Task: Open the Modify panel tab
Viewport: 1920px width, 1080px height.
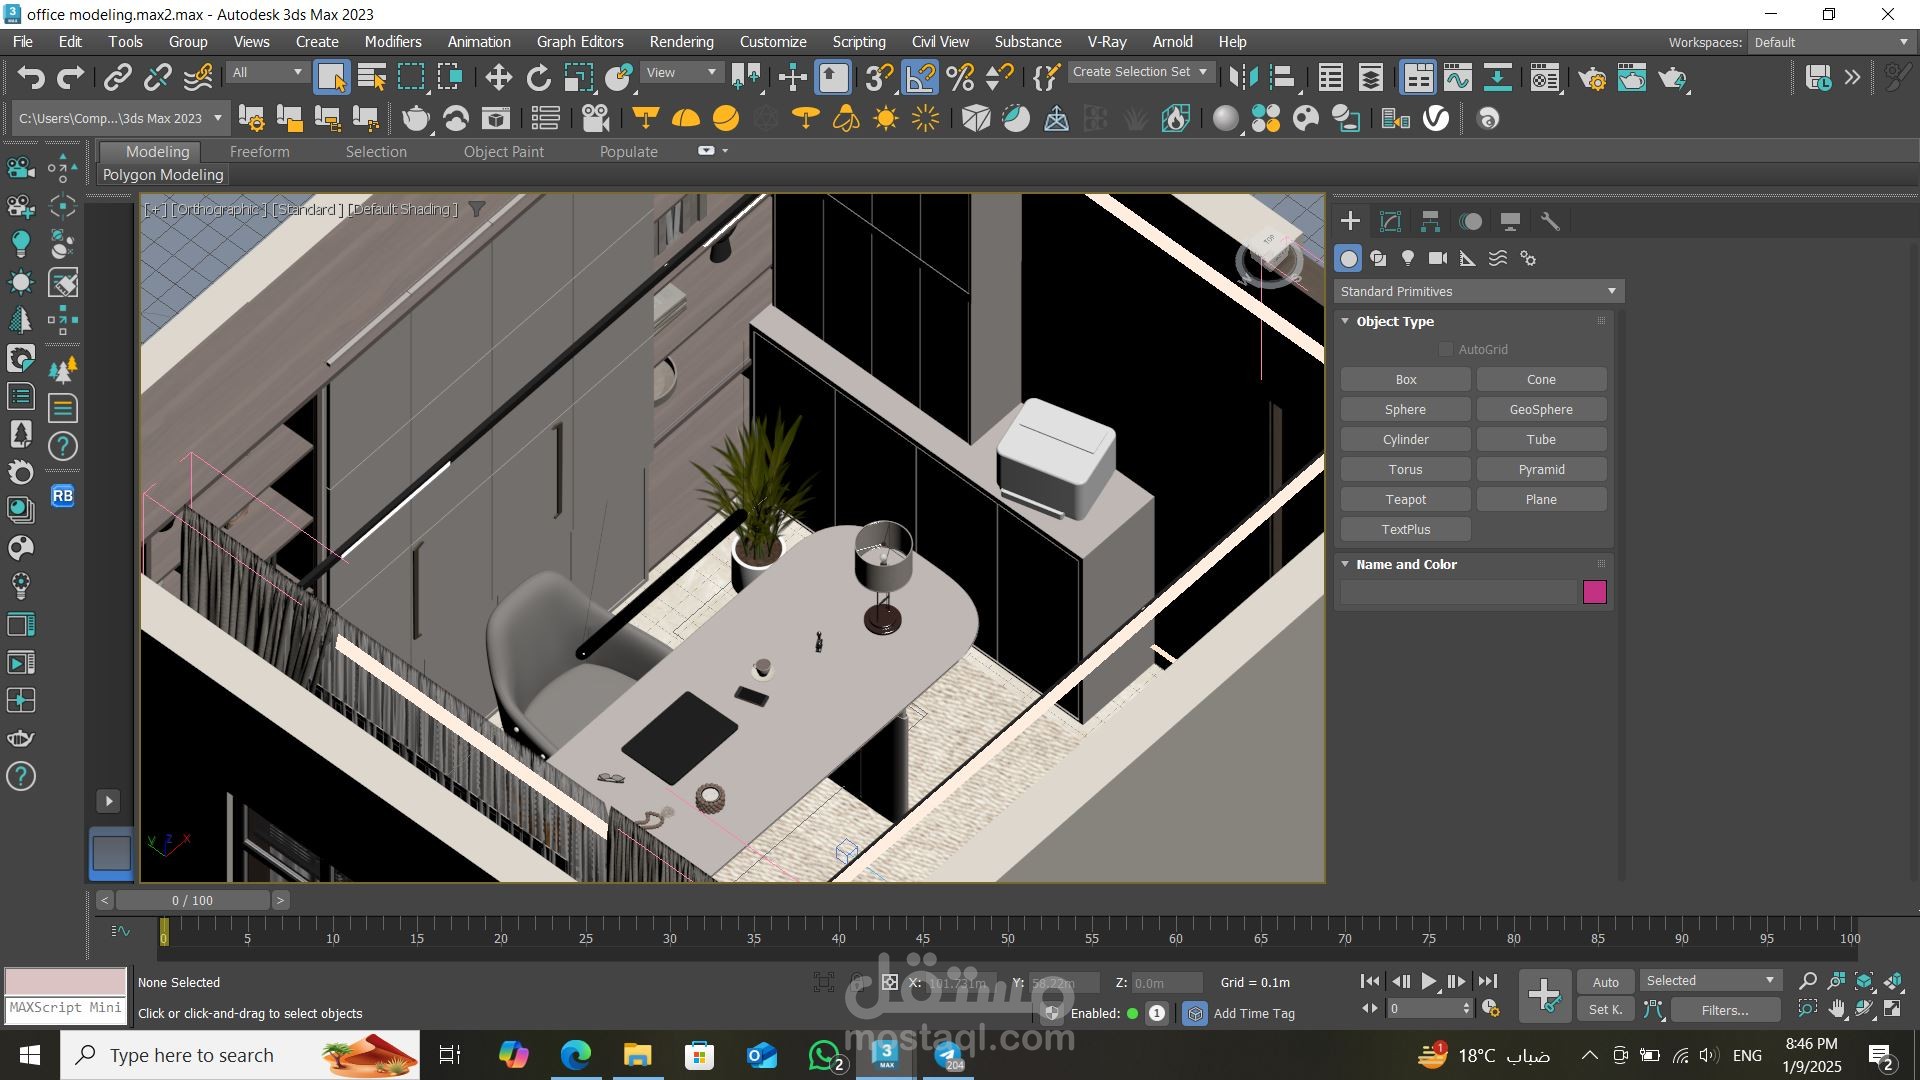Action: click(x=1390, y=221)
